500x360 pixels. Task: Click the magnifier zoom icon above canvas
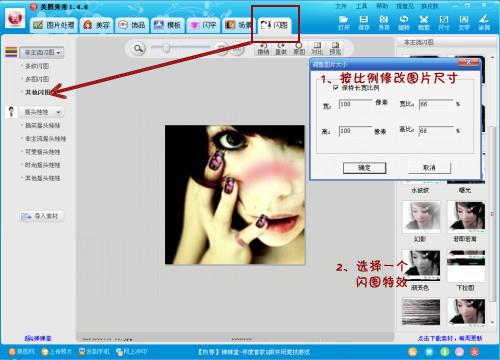[x=138, y=49]
